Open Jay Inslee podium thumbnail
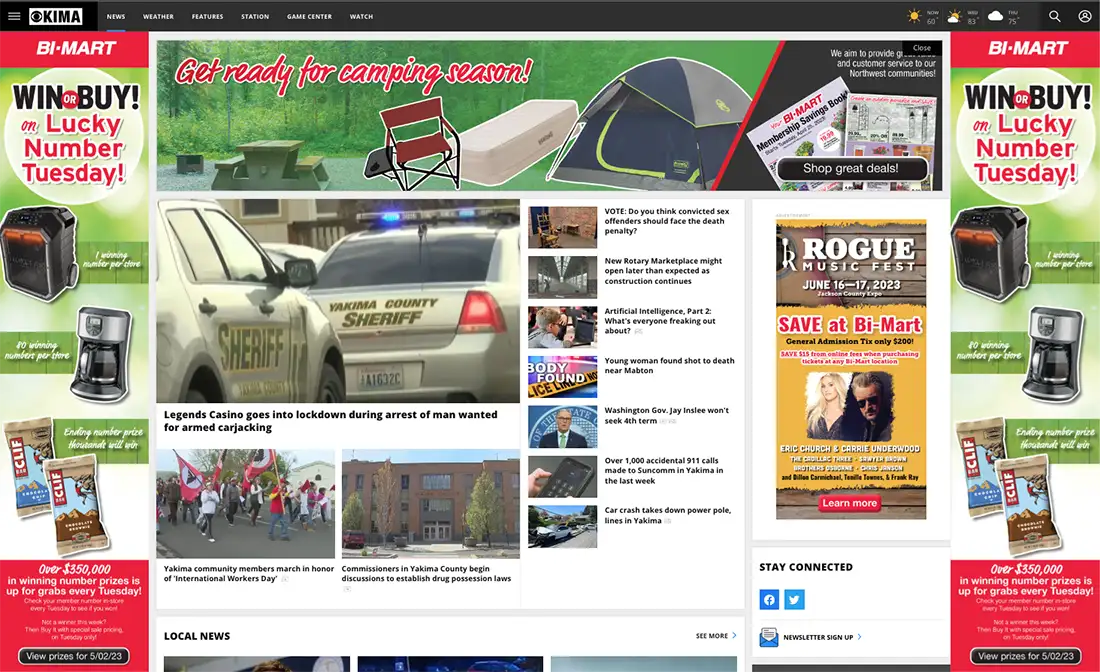Viewport: 1100px width, 672px height. (x=563, y=426)
